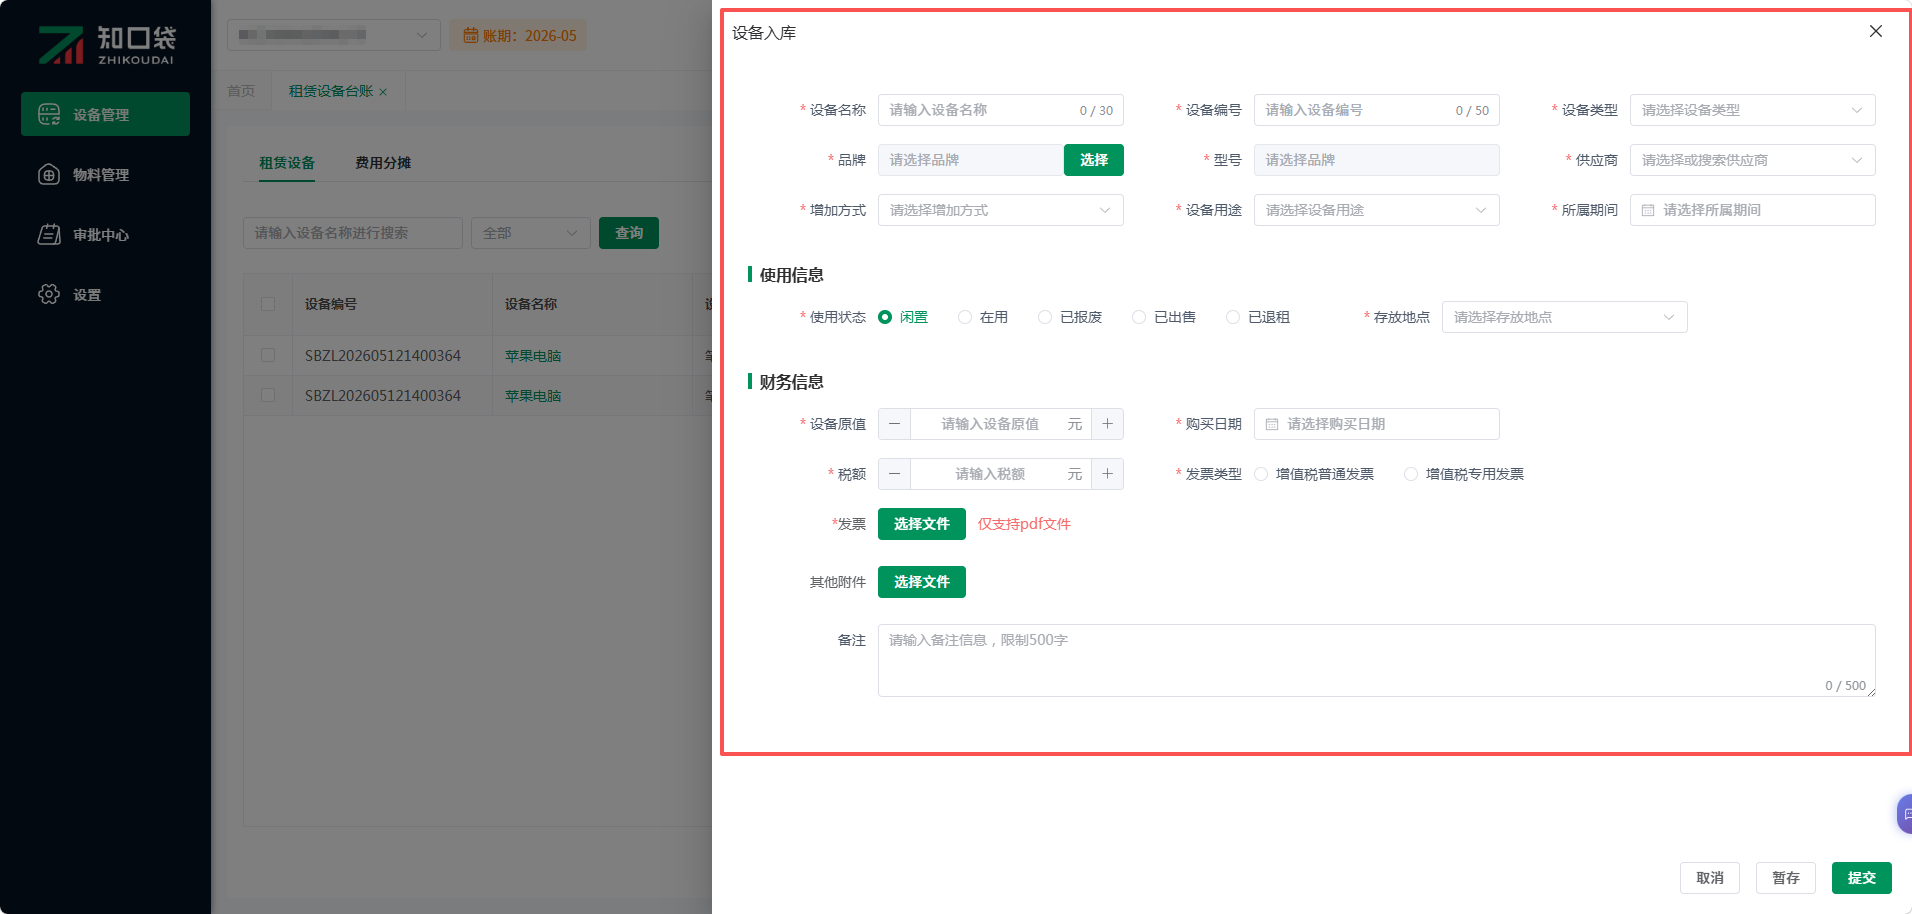Decrease 设备原值 with the minus button
Viewport: 1912px width, 914px height.
[895, 424]
